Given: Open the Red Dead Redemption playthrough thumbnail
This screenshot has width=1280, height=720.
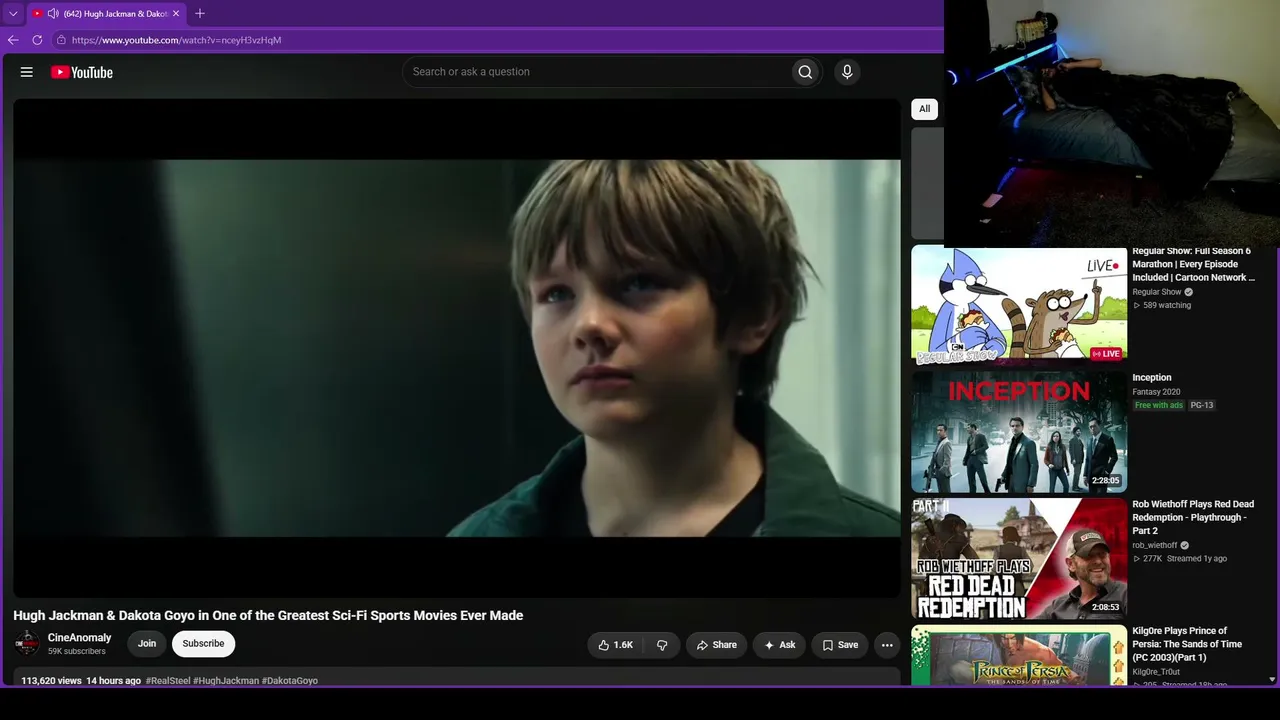Looking at the screenshot, I should pos(1019,558).
